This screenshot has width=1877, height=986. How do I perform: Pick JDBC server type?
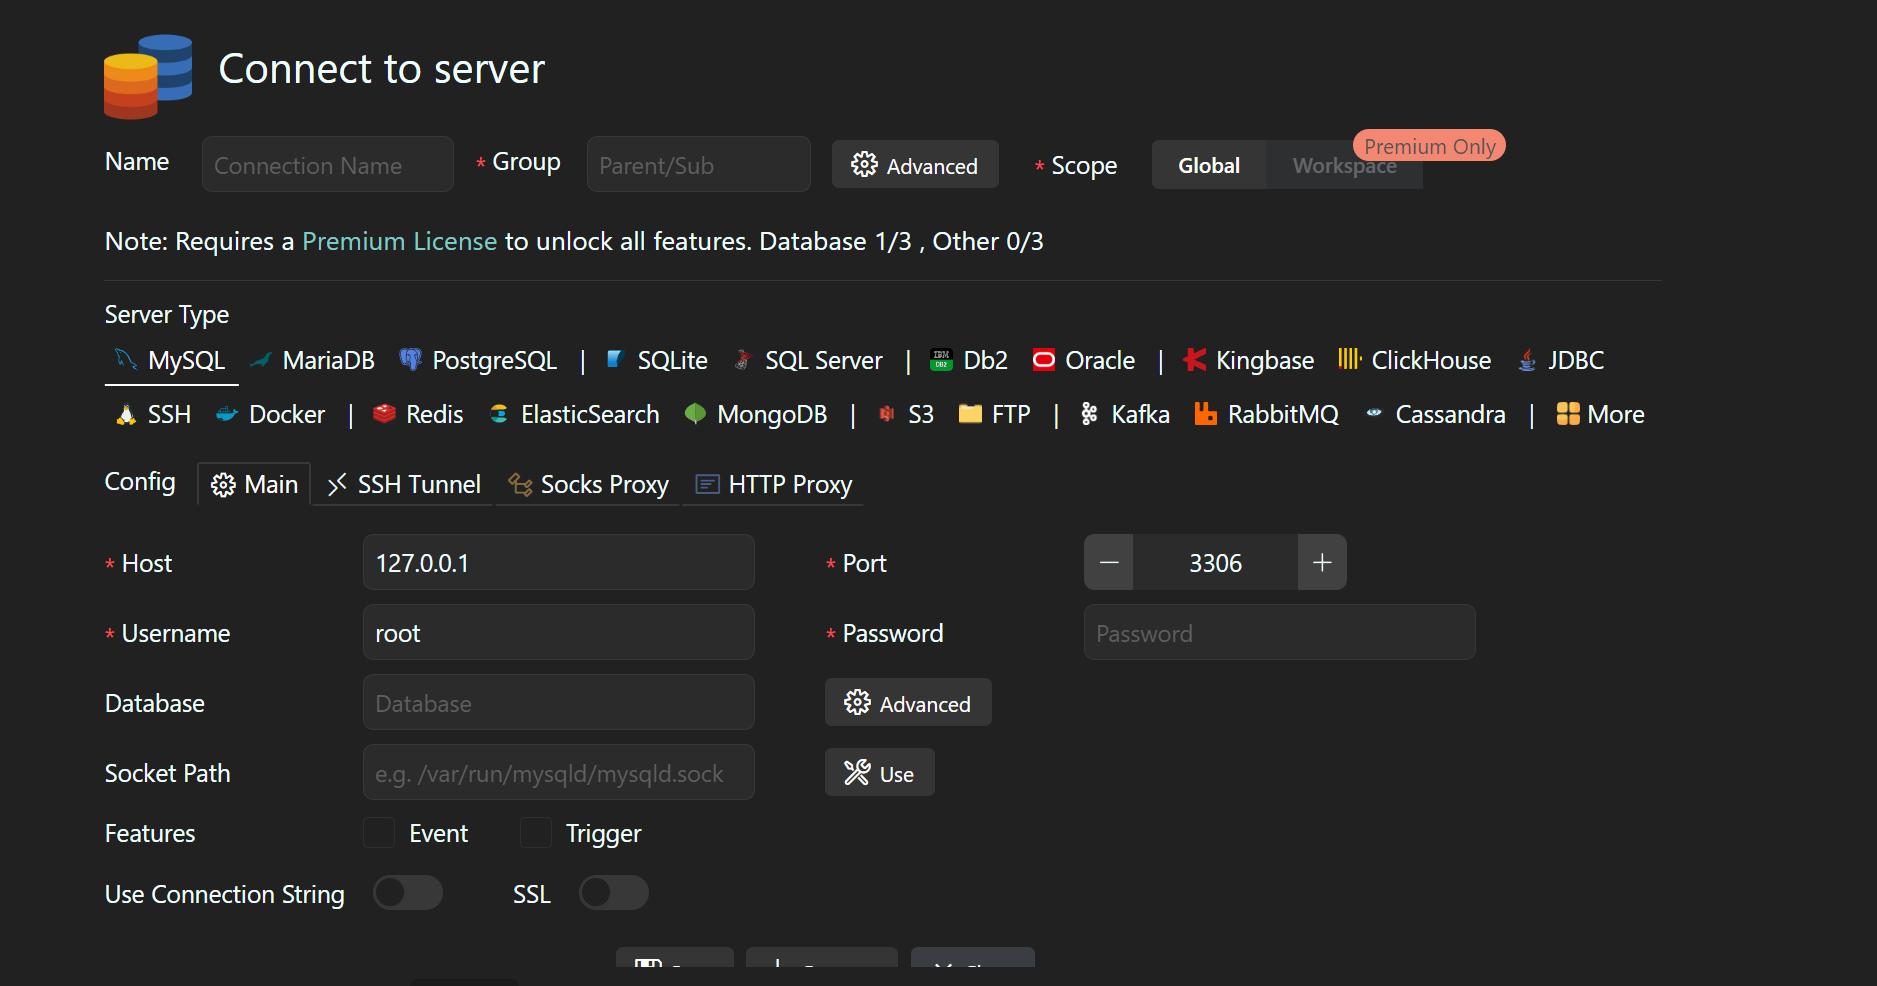[1561, 361]
